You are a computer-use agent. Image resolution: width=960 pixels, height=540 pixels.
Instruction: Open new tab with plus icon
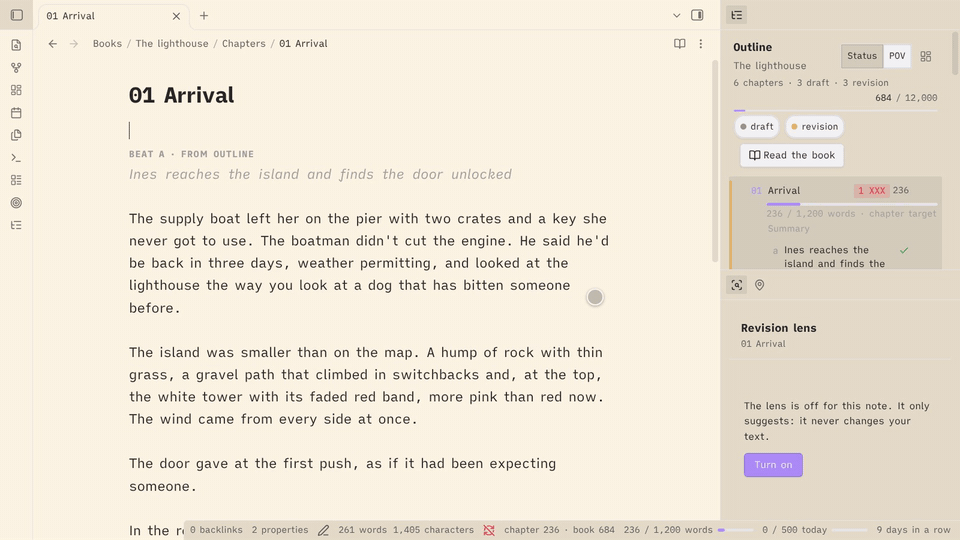(x=204, y=16)
